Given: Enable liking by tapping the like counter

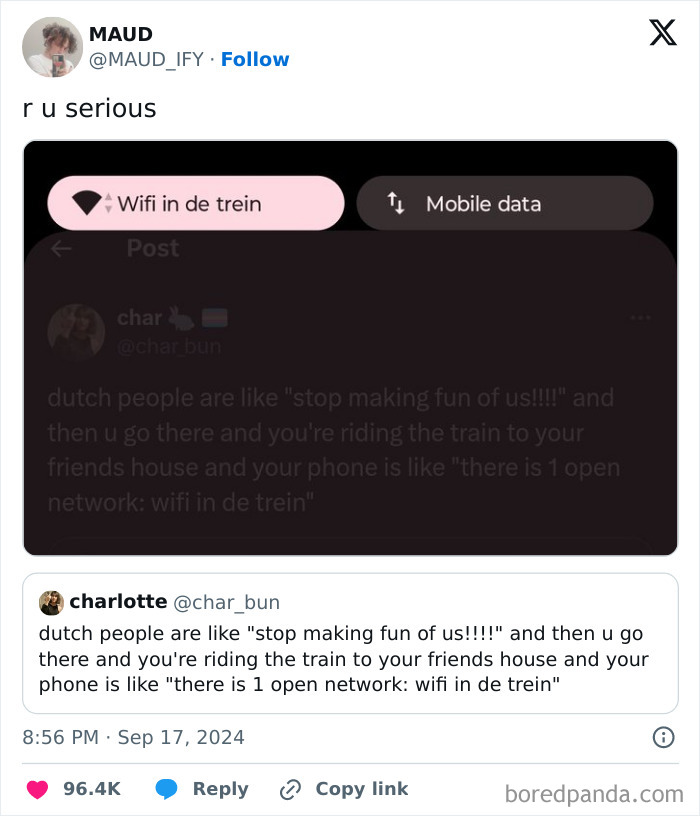Looking at the screenshot, I should [x=92, y=789].
